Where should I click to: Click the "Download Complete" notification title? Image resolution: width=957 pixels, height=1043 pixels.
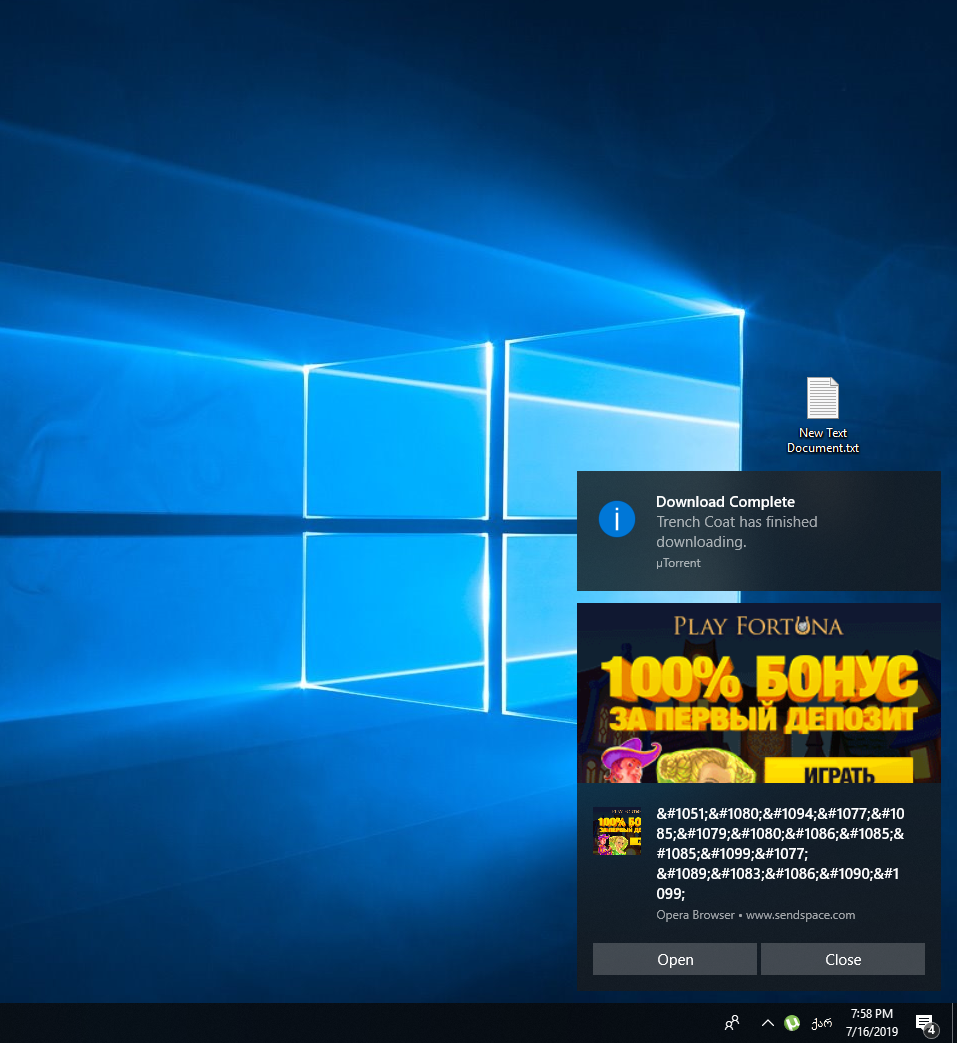click(x=725, y=502)
